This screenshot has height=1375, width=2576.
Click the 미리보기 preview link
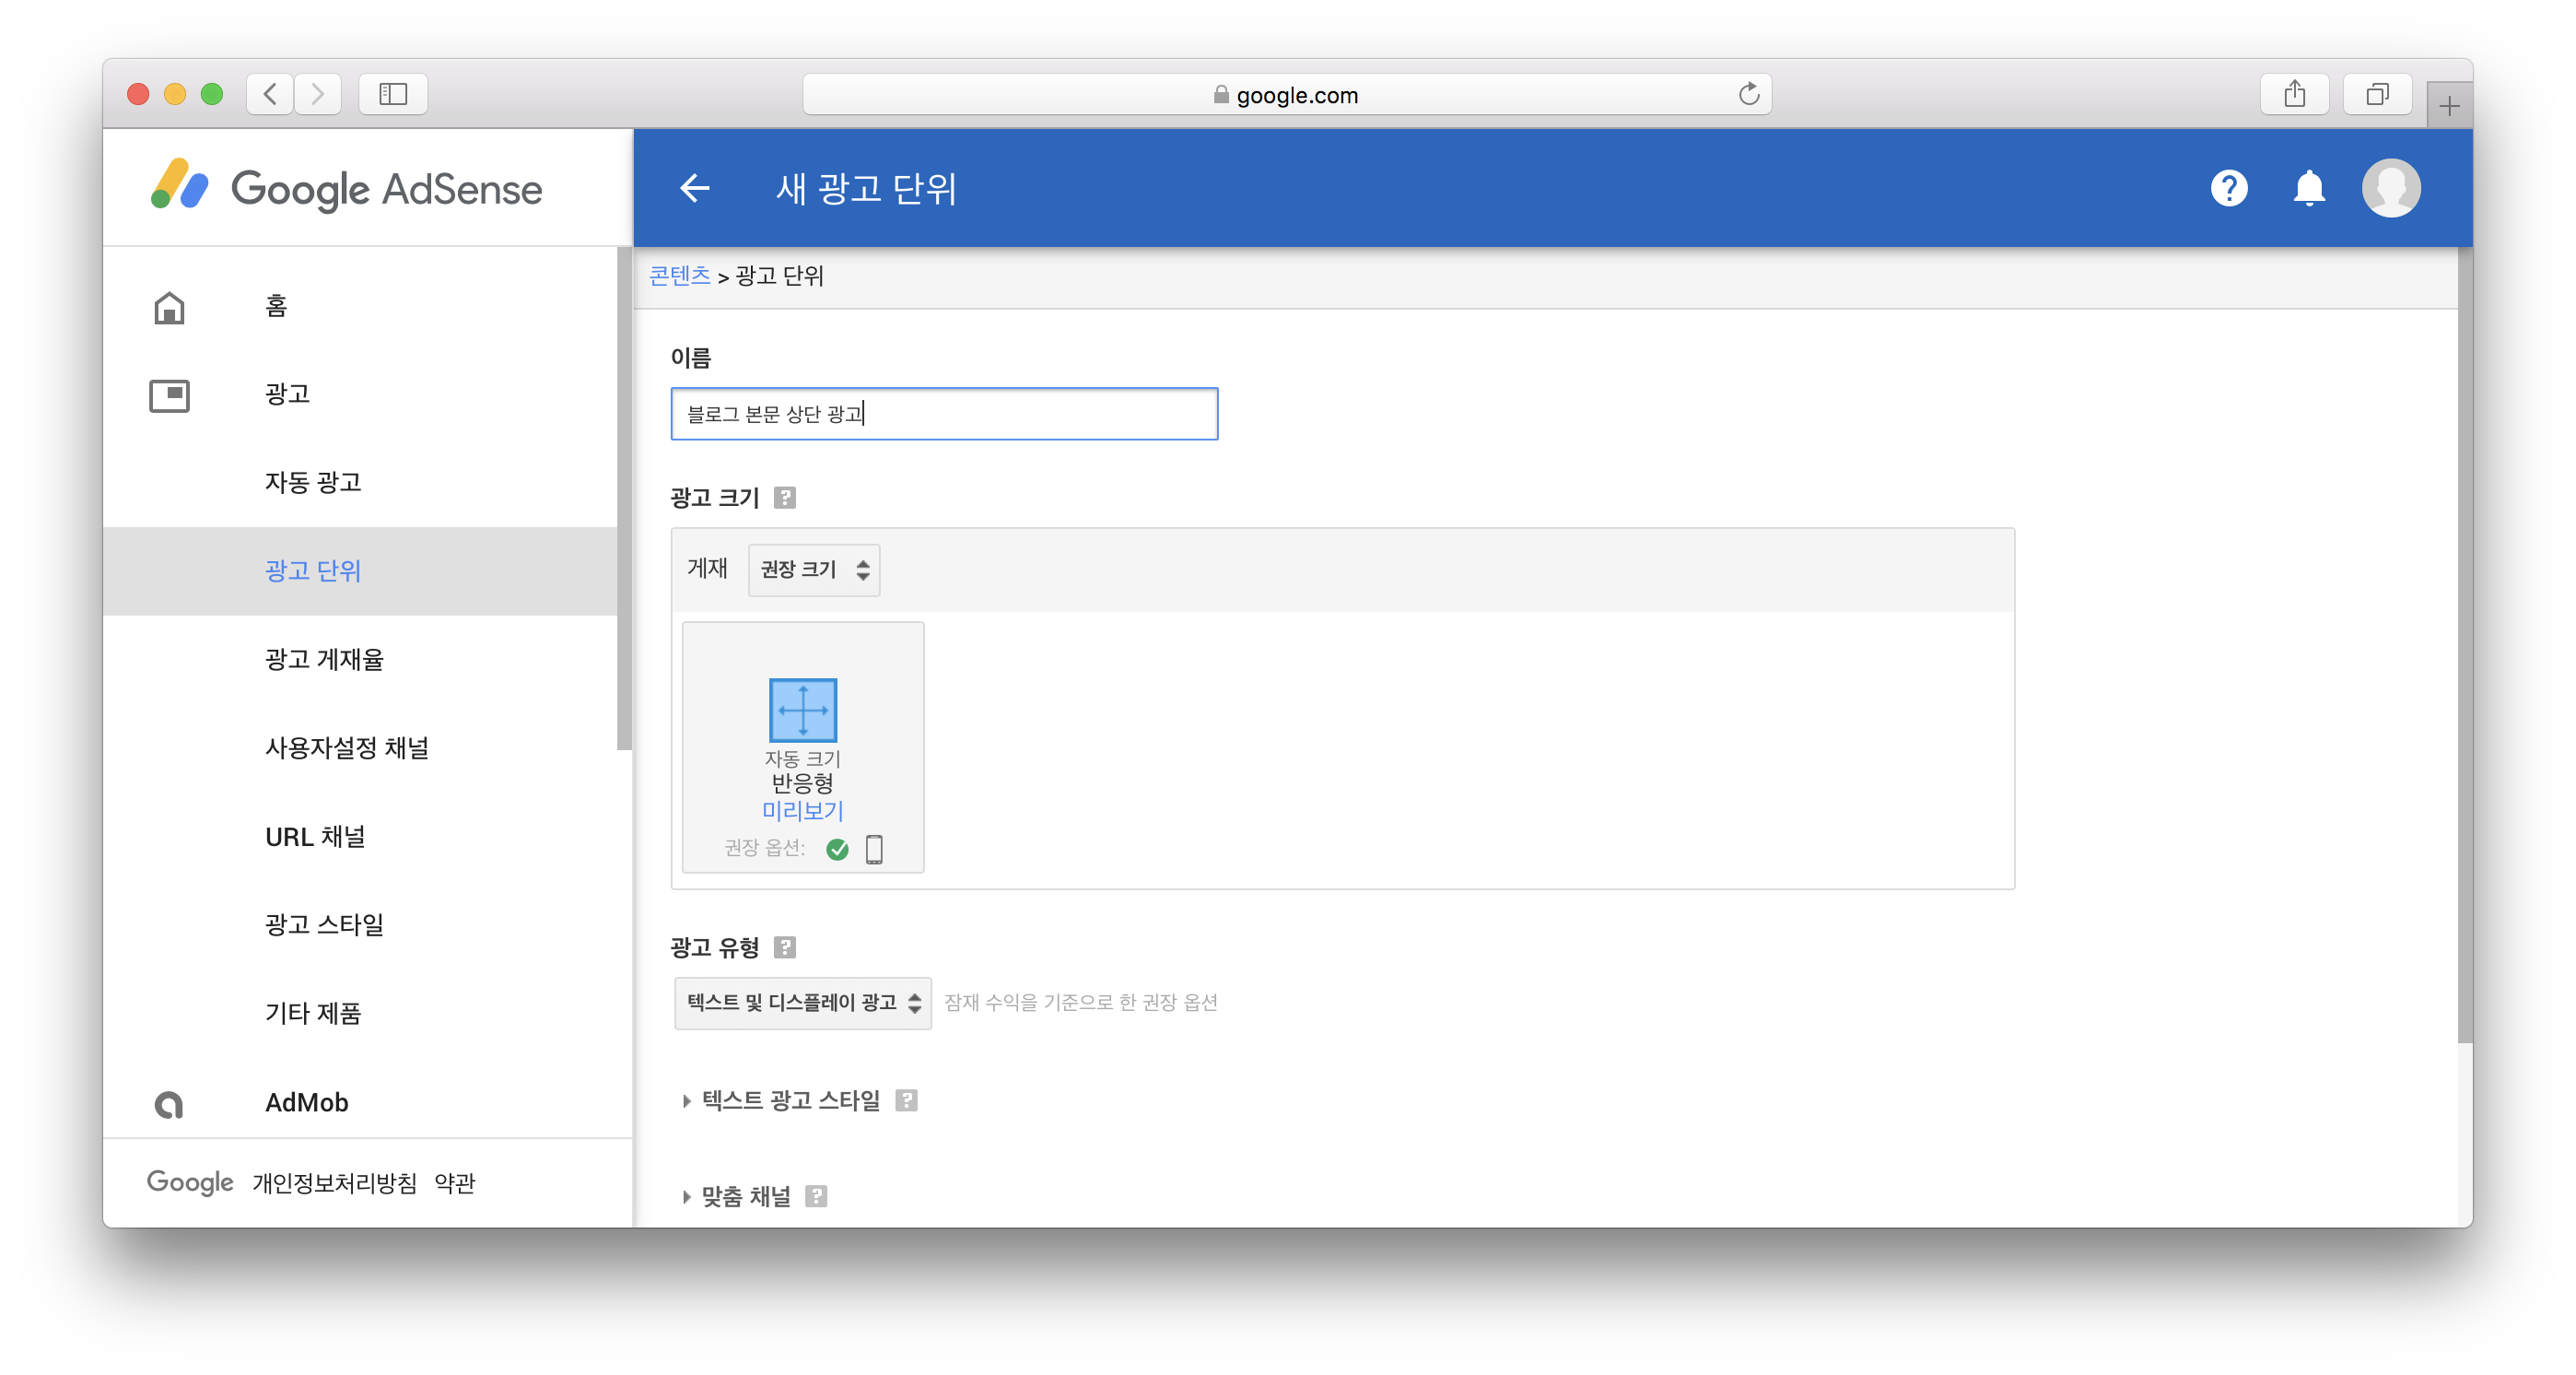pos(802,811)
